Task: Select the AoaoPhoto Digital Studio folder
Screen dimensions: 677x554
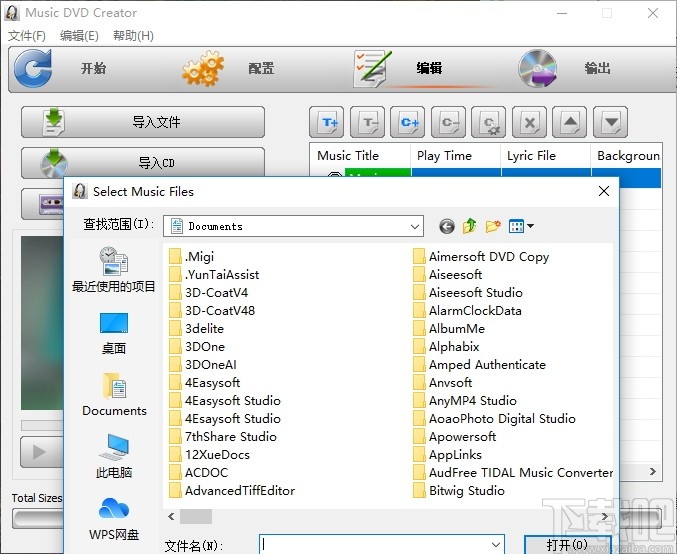Action: (x=494, y=419)
